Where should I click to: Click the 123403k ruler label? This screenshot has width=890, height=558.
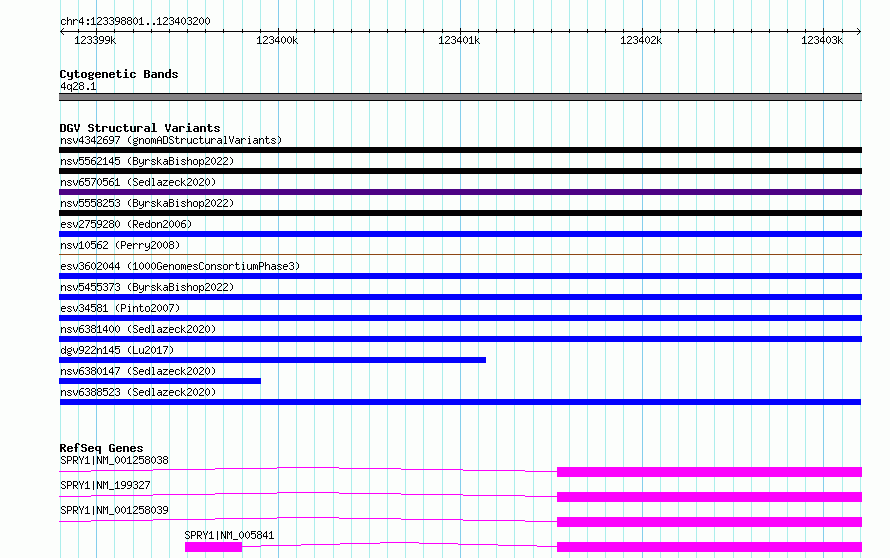822,40
